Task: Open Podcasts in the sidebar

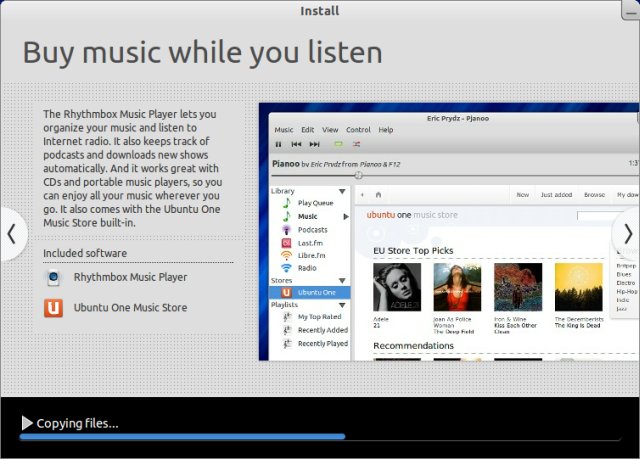Action: [x=313, y=230]
